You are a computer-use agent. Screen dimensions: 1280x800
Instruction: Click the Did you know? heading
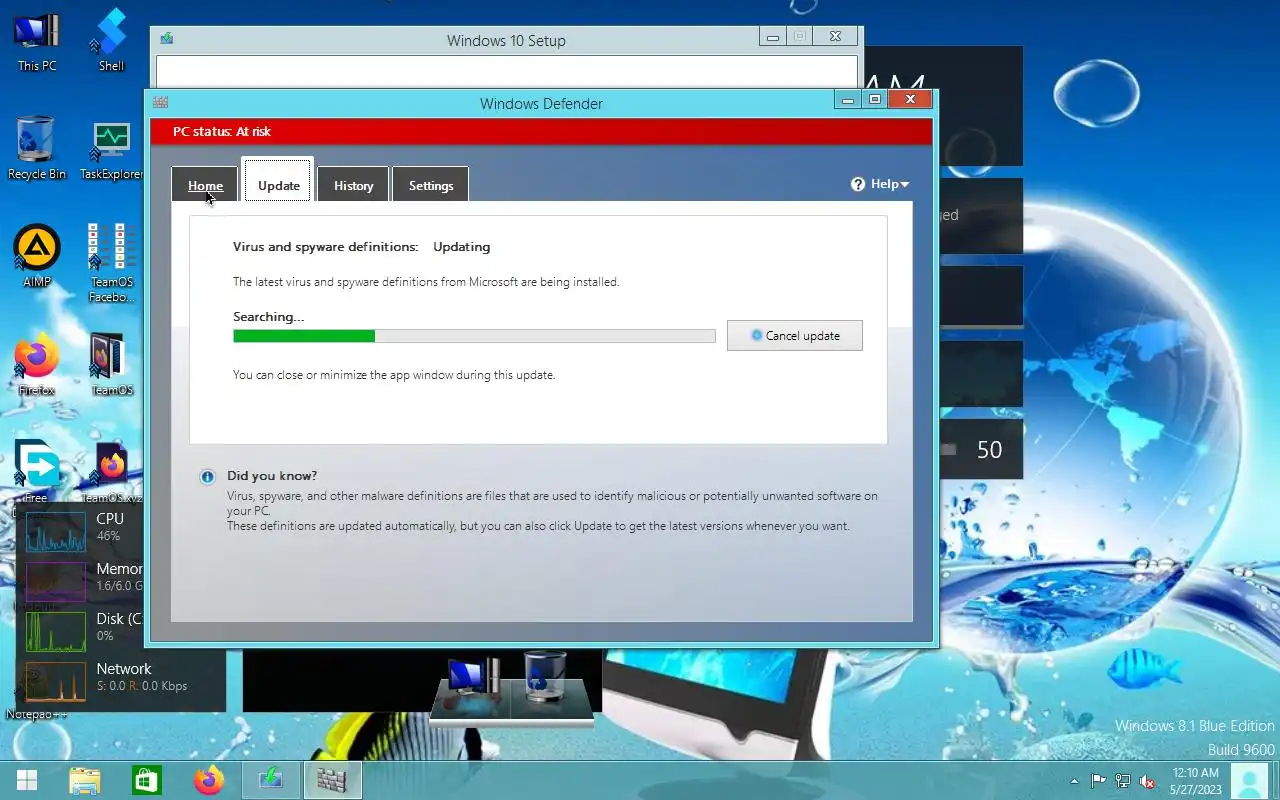(x=272, y=476)
